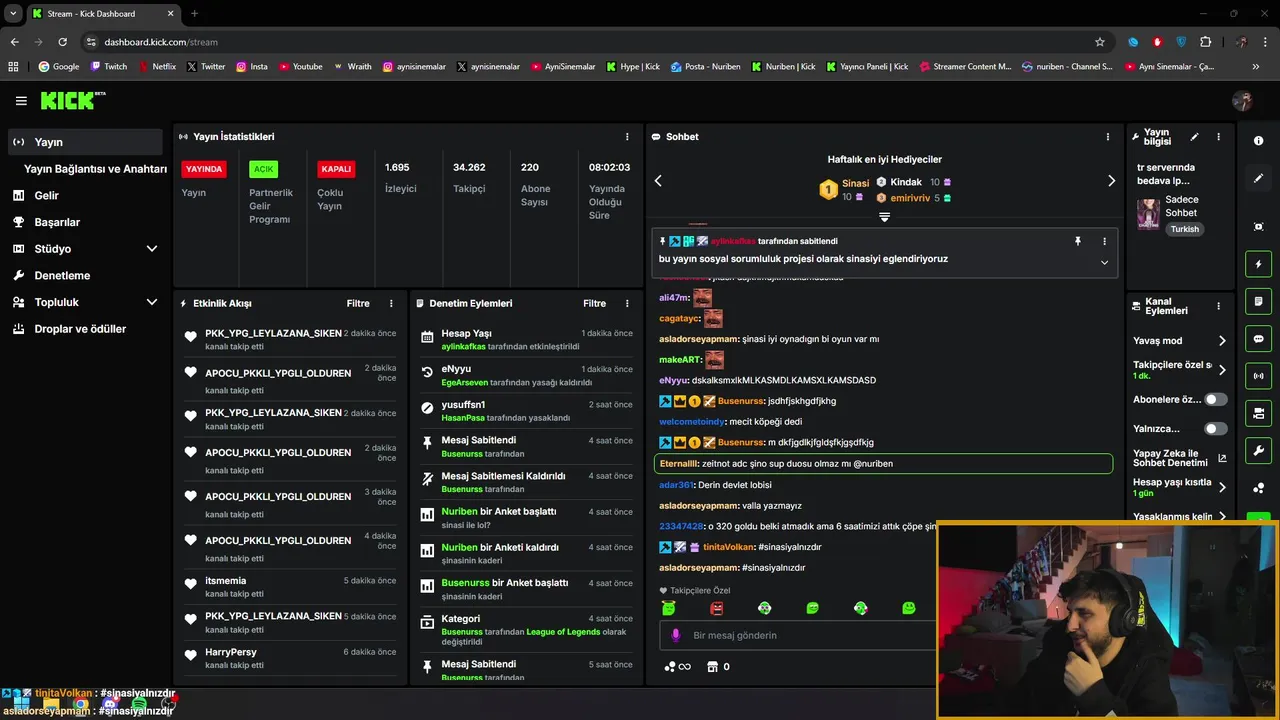Open pinned message three-dot menu
Viewport: 1280px width, 720px height.
[1104, 241]
